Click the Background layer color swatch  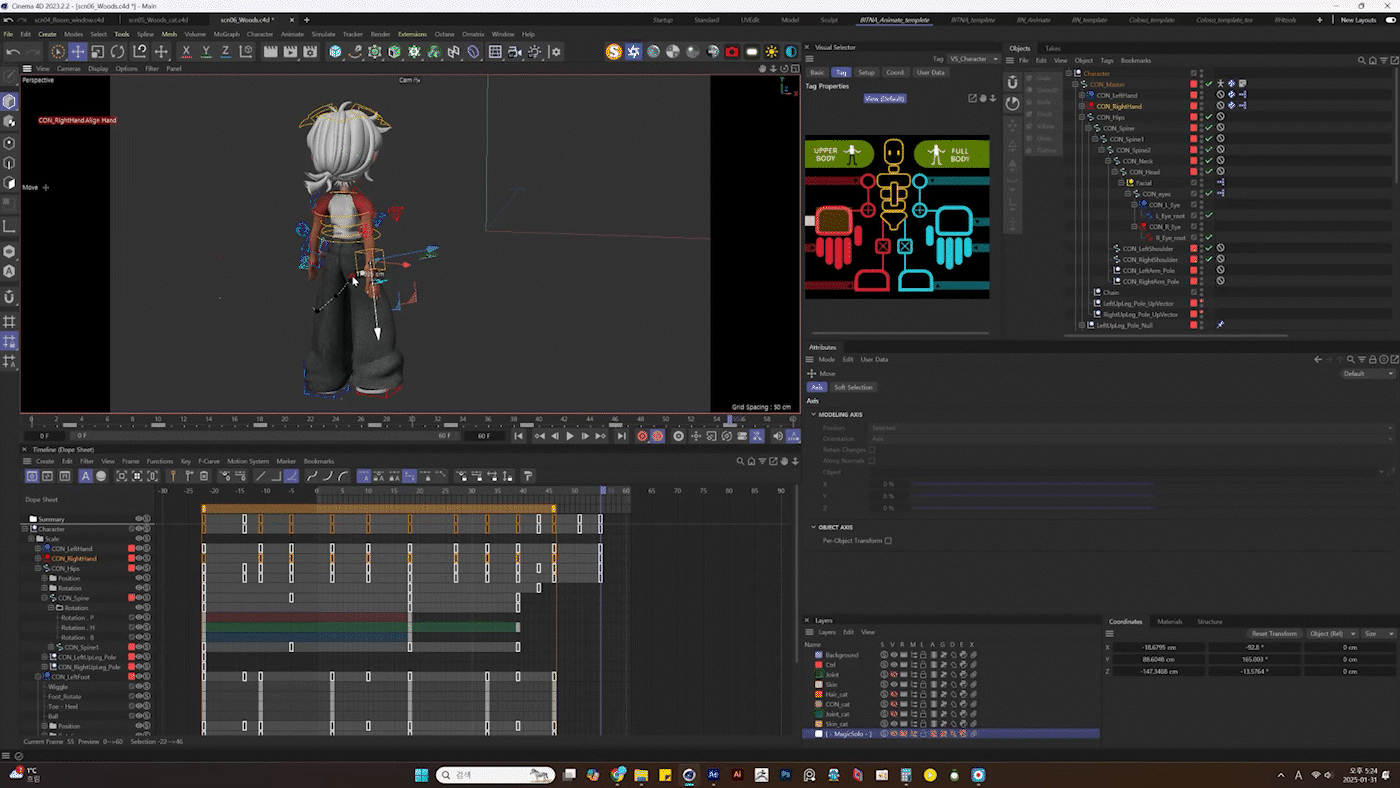pos(818,655)
